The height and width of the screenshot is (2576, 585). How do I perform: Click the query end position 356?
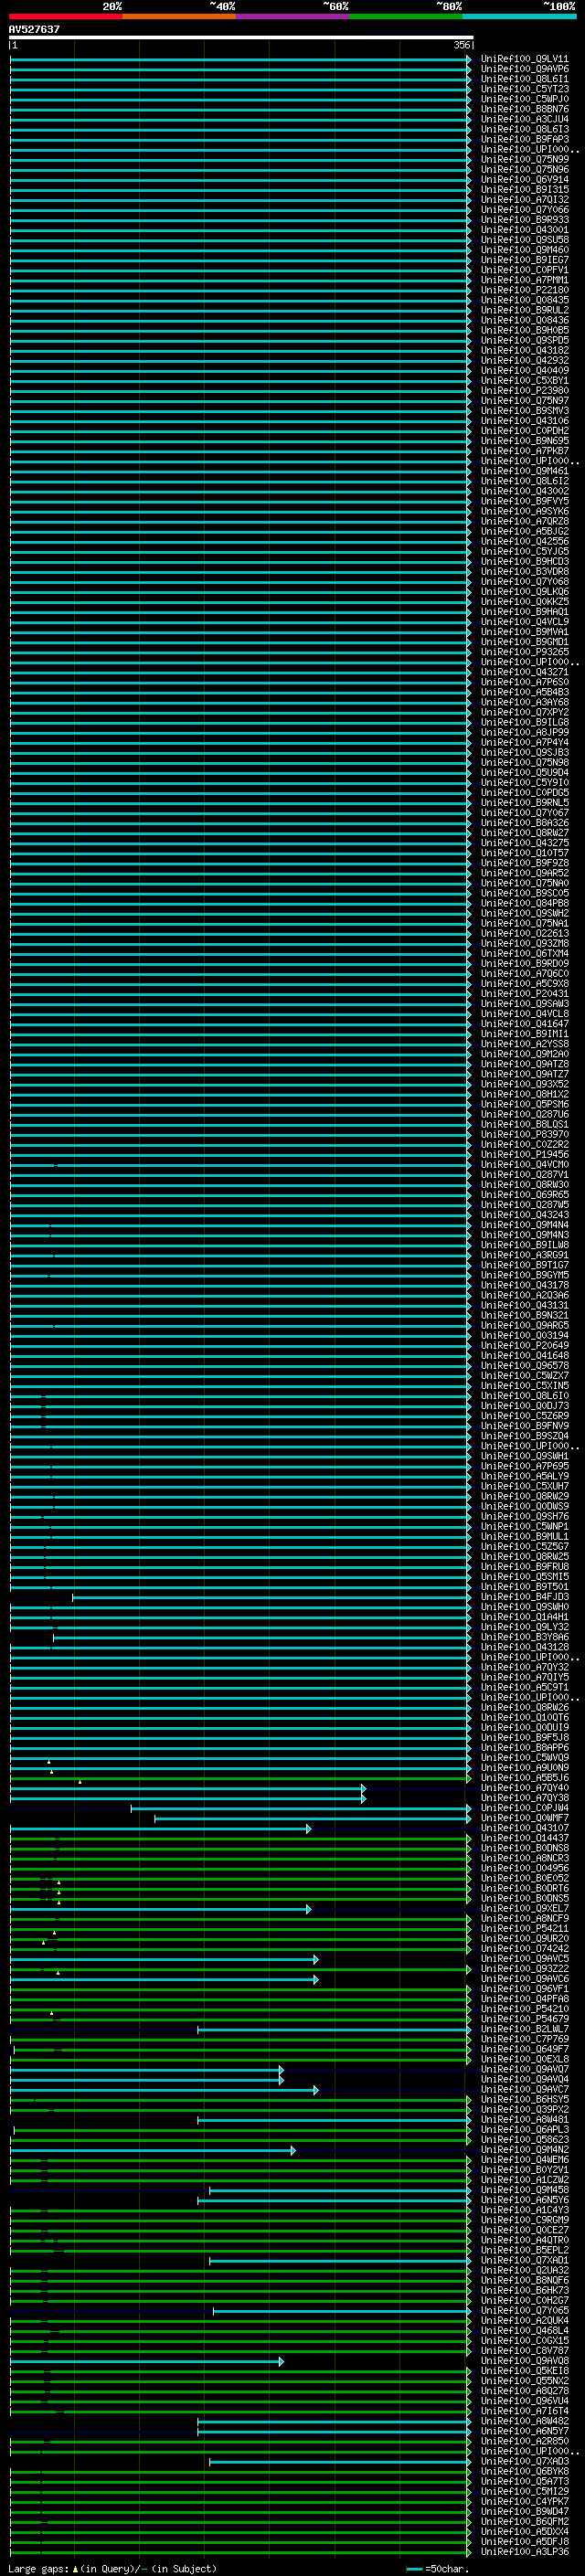tap(462, 45)
